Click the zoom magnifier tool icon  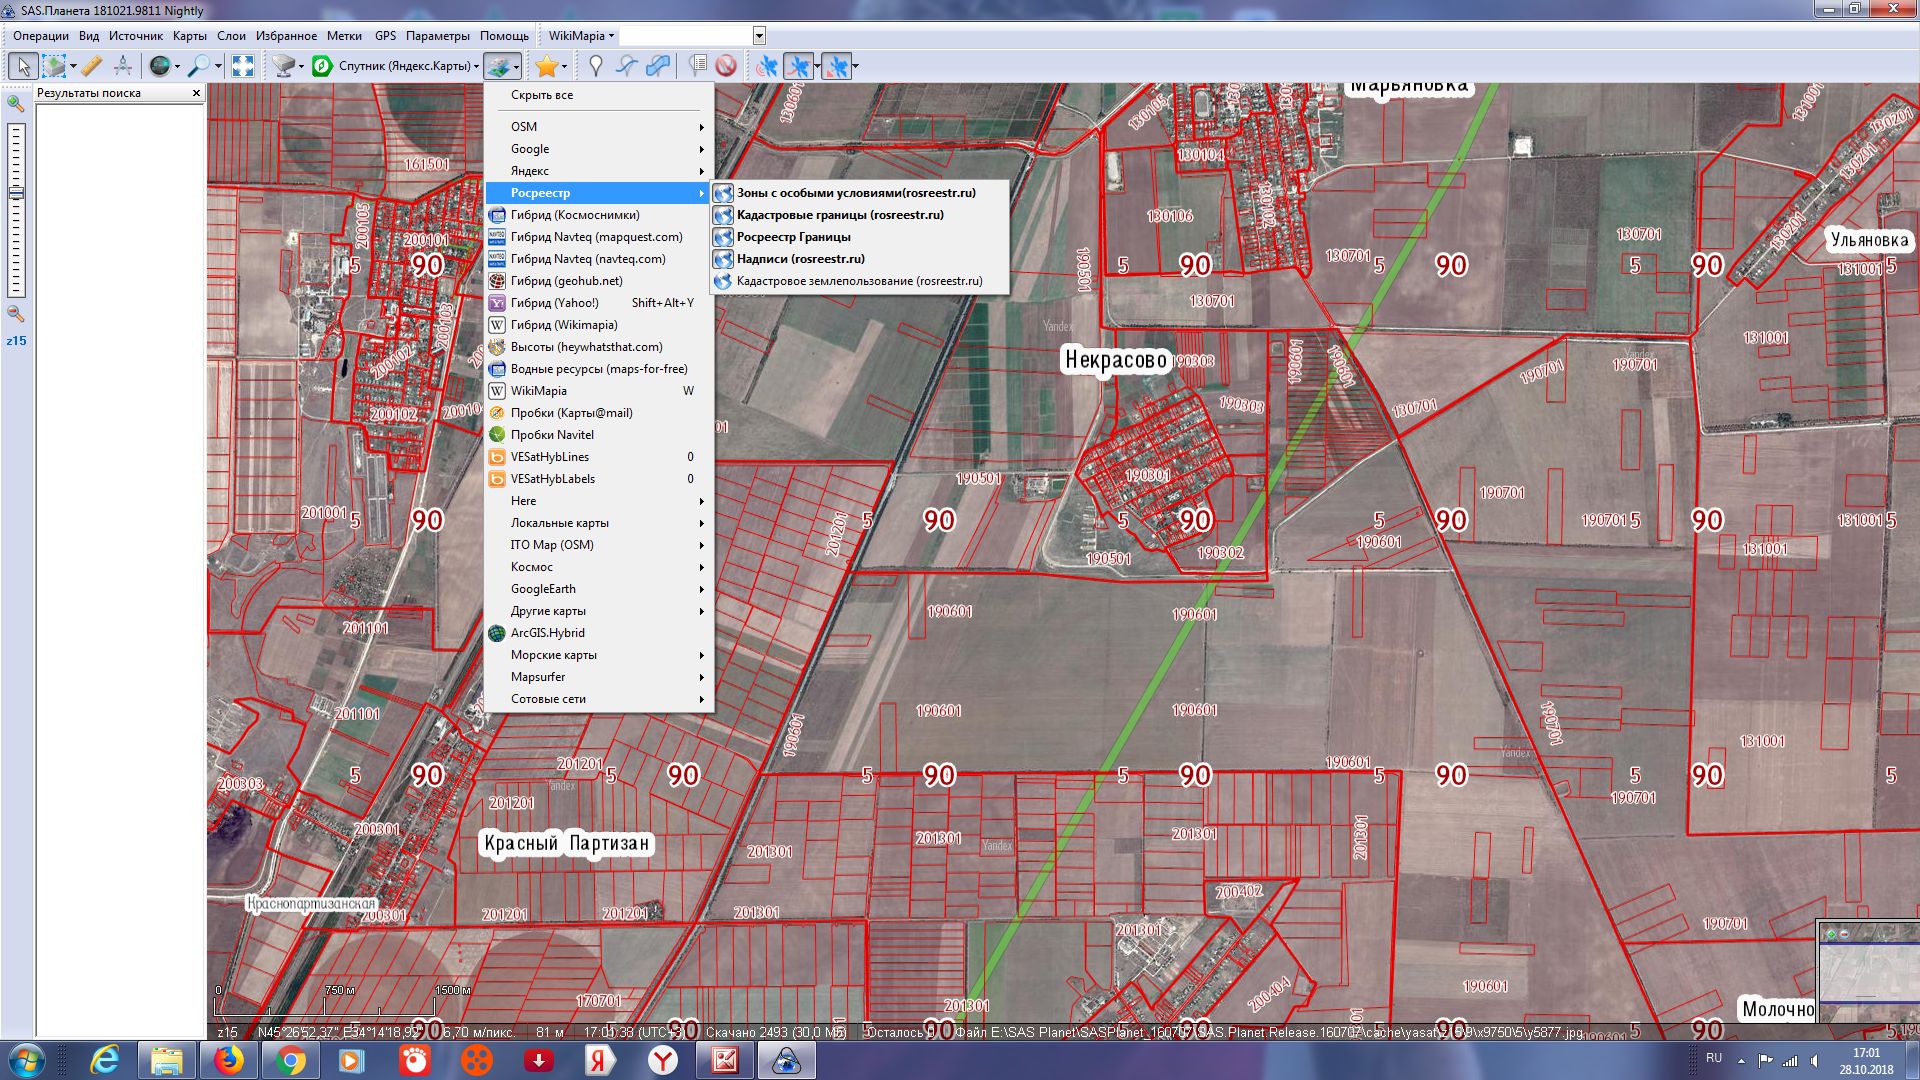coord(198,66)
